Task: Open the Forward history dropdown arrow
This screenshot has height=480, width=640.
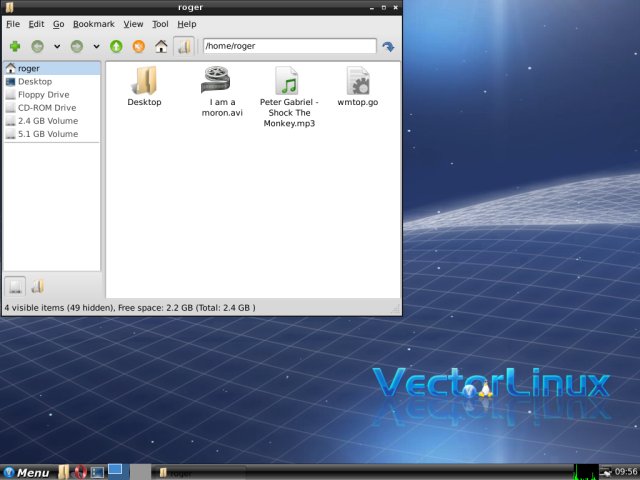Action: pyautogui.click(x=96, y=46)
